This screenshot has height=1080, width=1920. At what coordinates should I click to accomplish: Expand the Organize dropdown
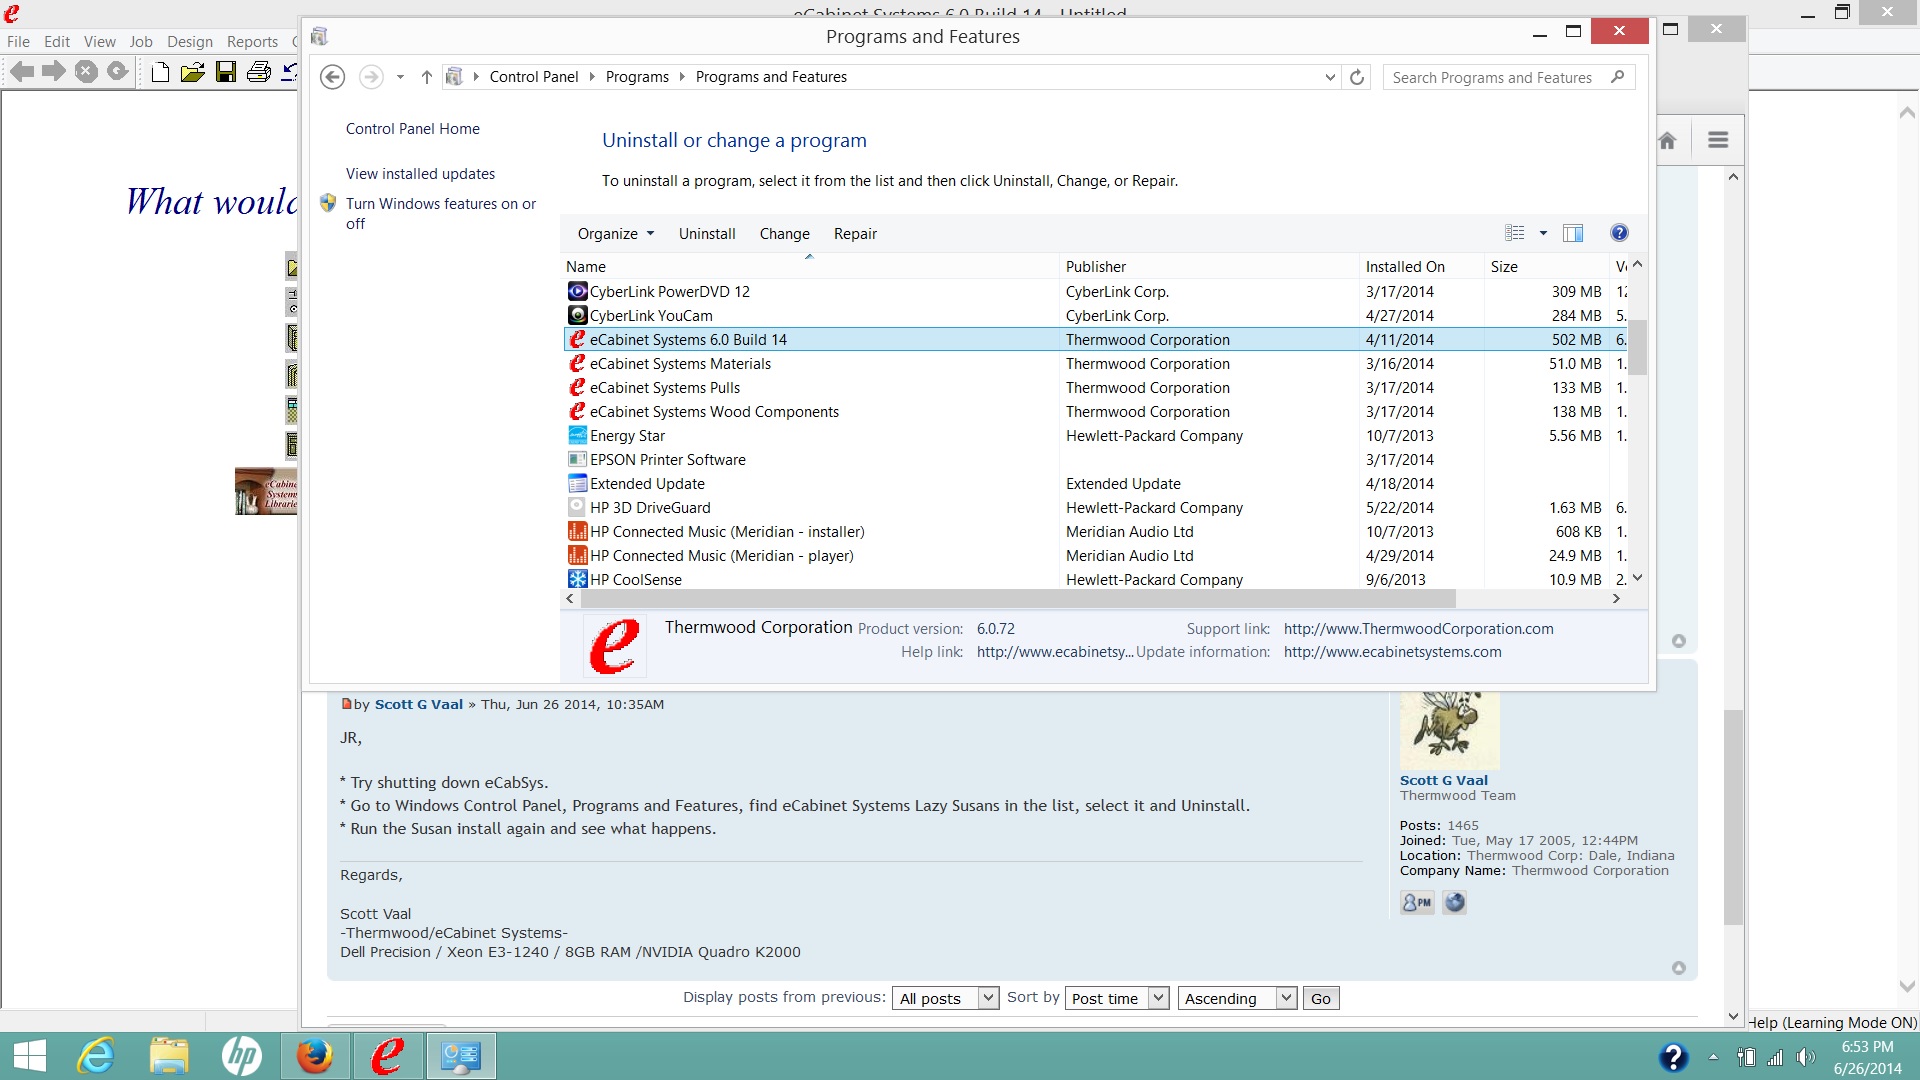pyautogui.click(x=615, y=233)
